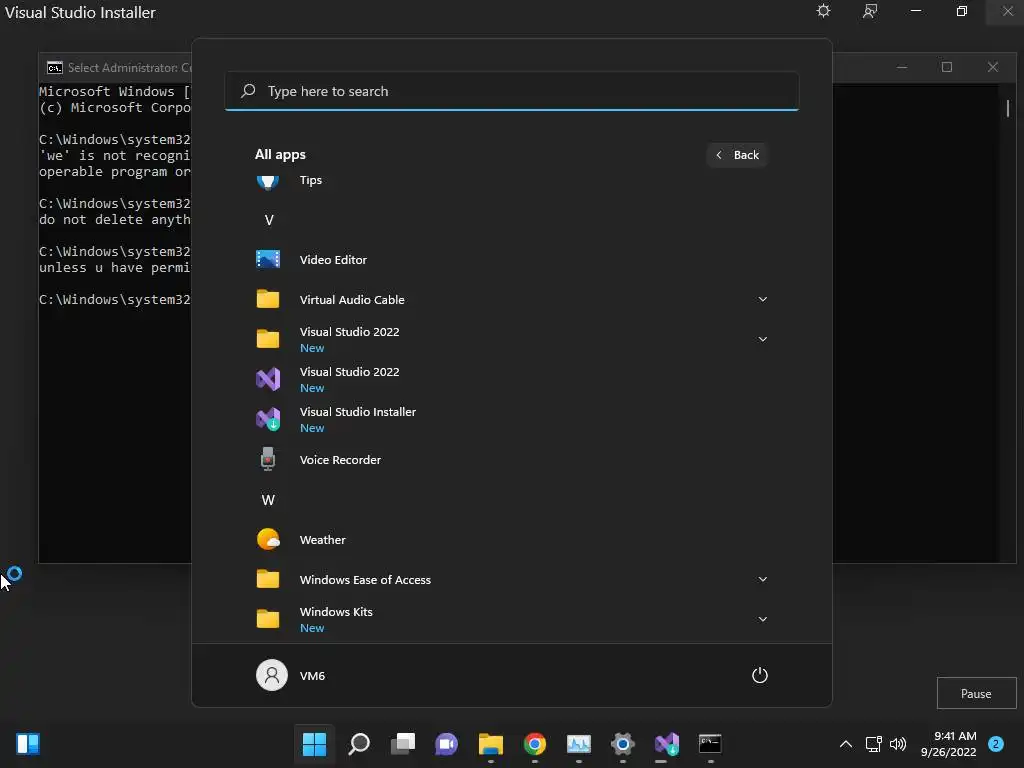The height and width of the screenshot is (768, 1024).
Task: Click the Command Prompt title bar icon
Action: 55,68
